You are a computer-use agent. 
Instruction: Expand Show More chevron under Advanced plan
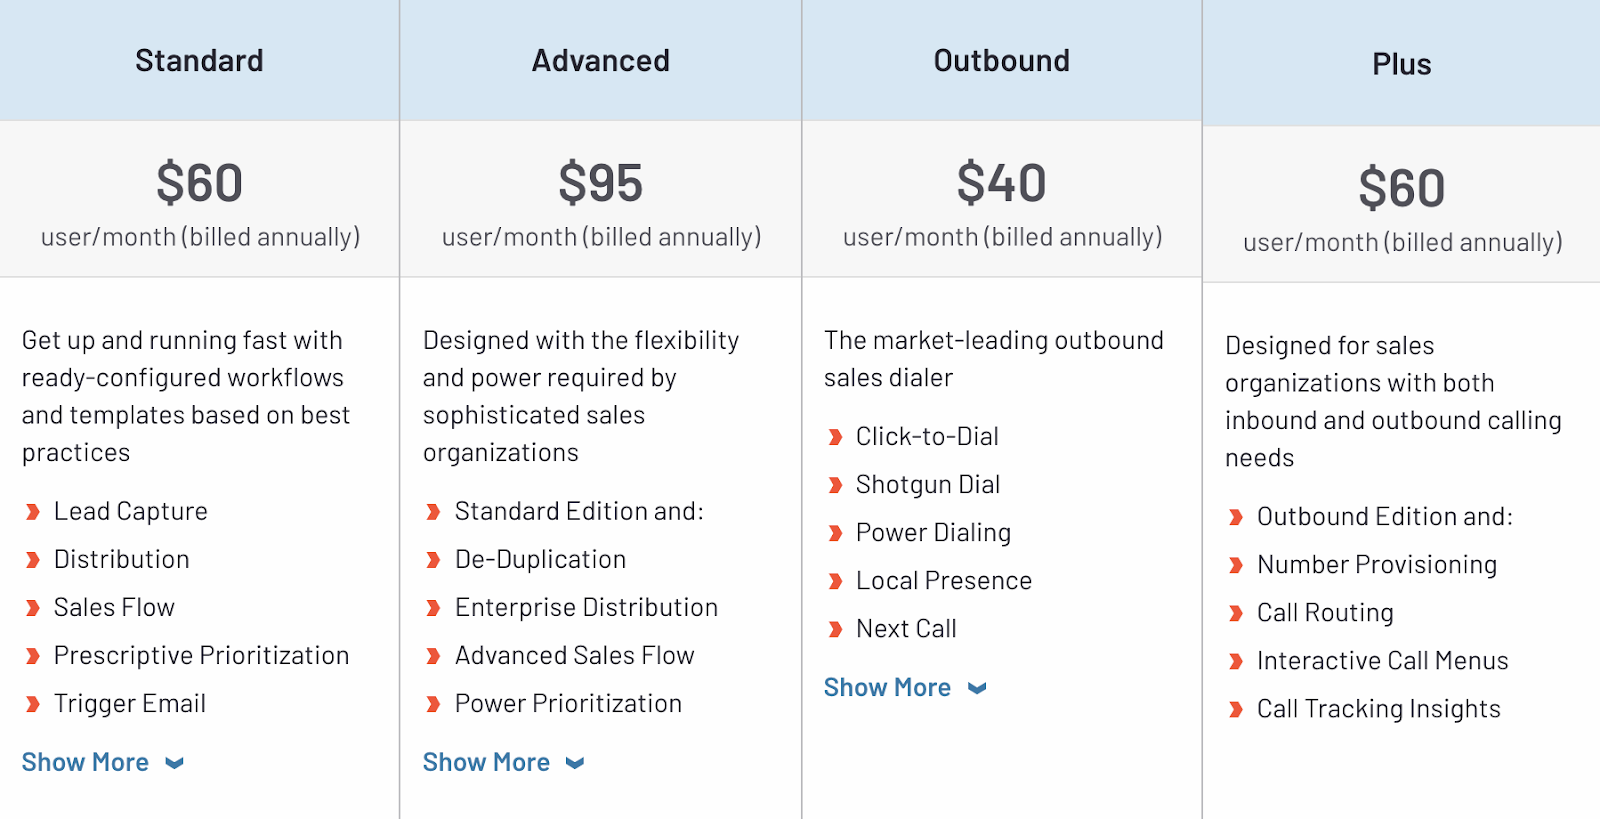[575, 763]
